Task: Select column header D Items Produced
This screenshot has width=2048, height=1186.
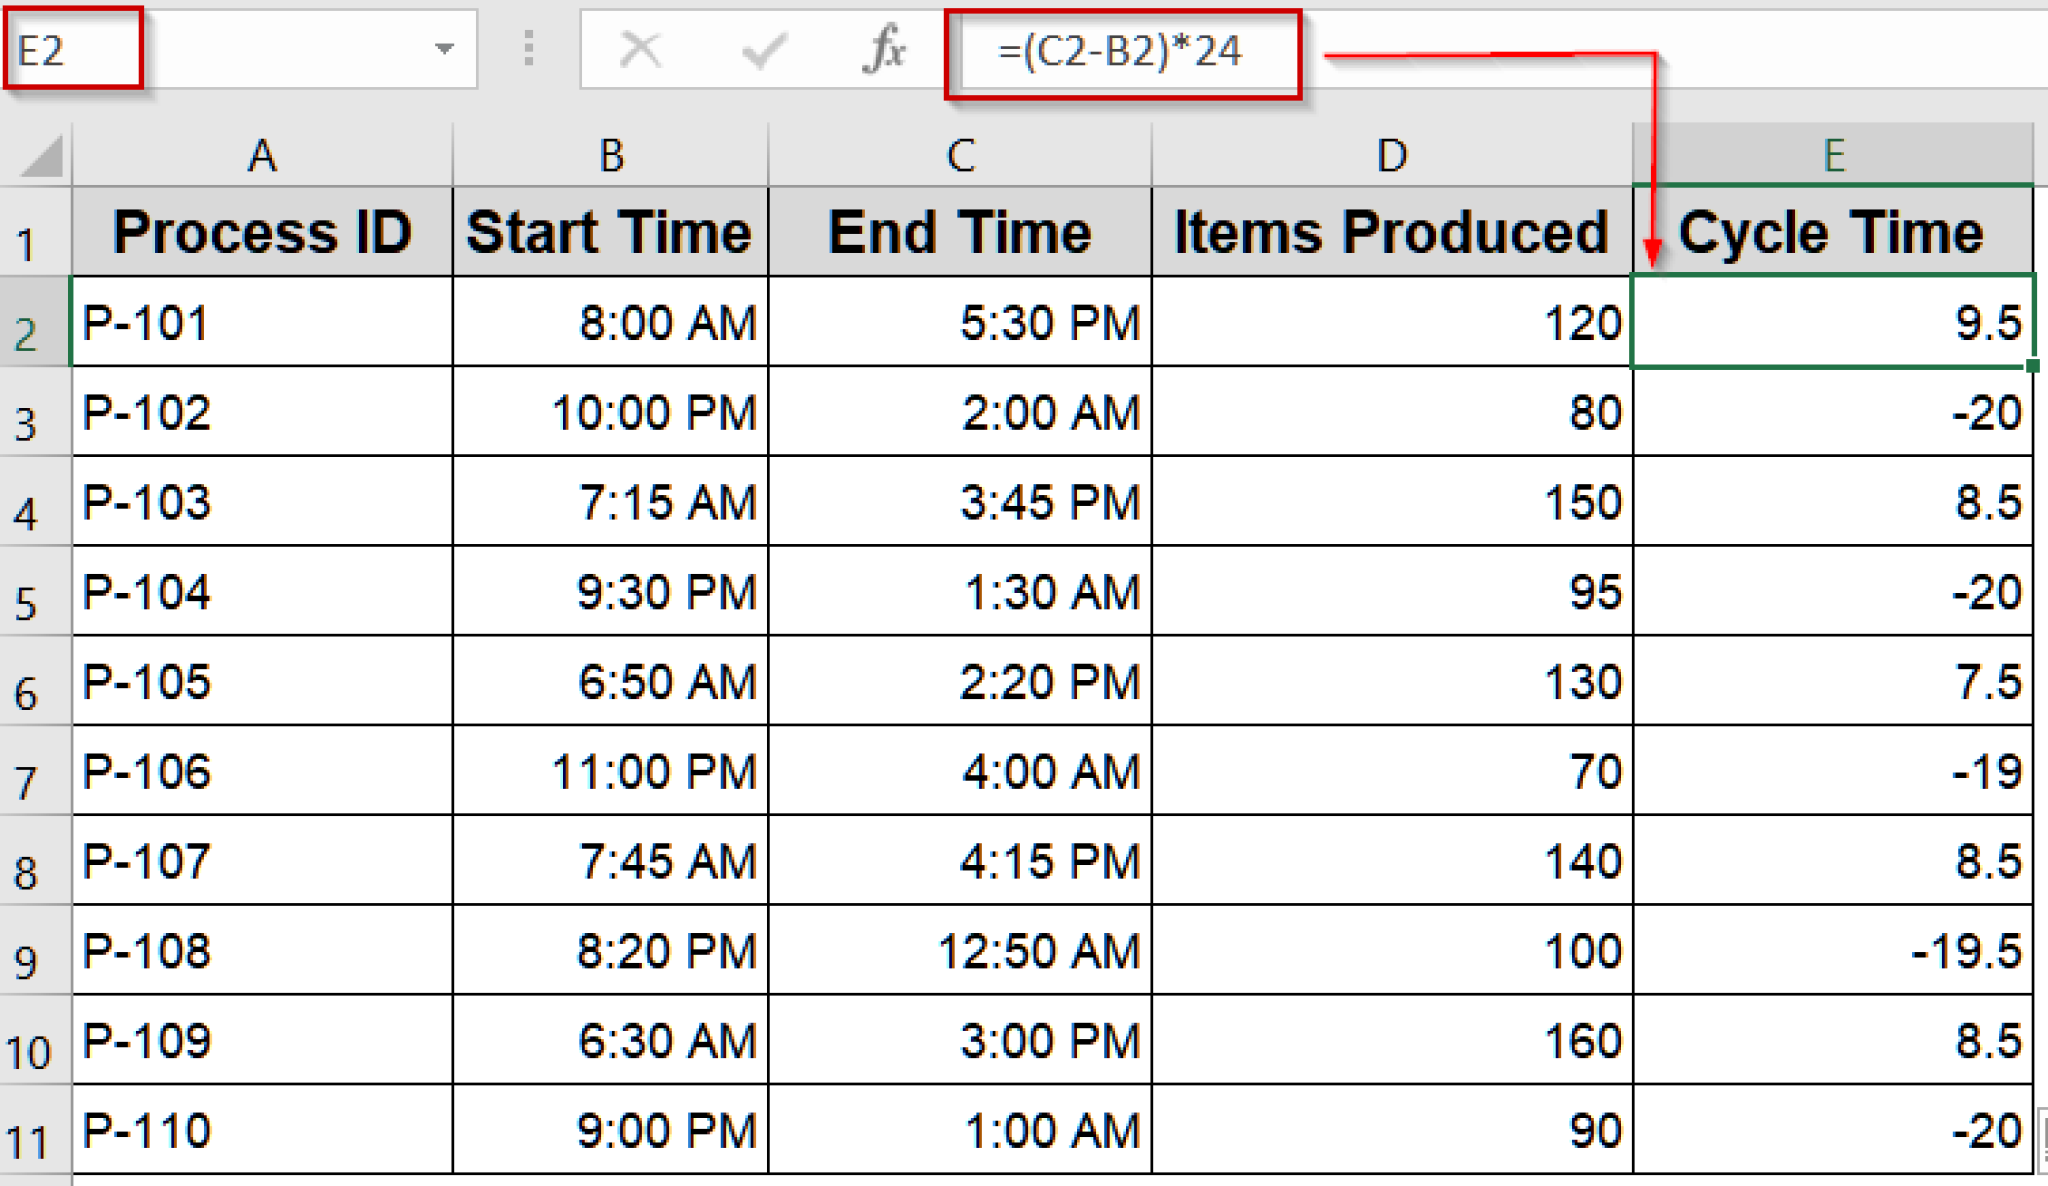Action: tap(1390, 155)
